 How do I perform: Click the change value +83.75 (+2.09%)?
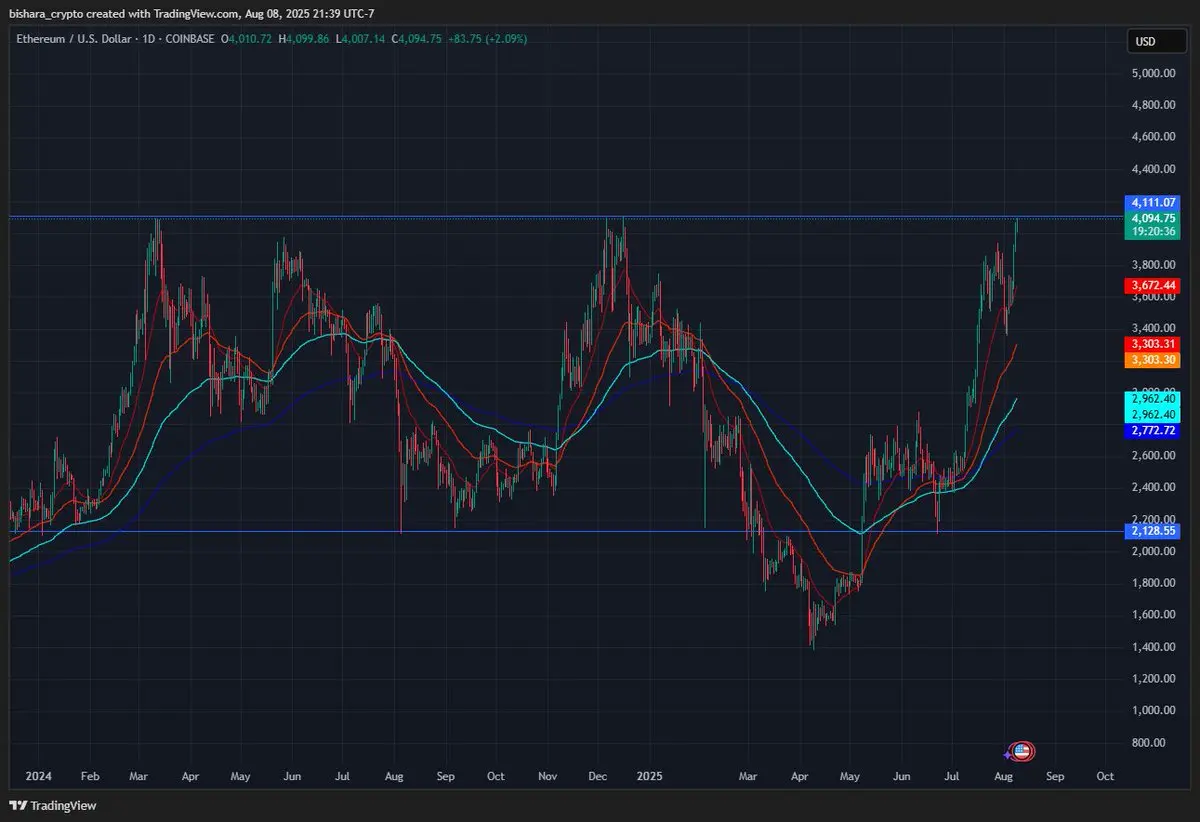[488, 38]
